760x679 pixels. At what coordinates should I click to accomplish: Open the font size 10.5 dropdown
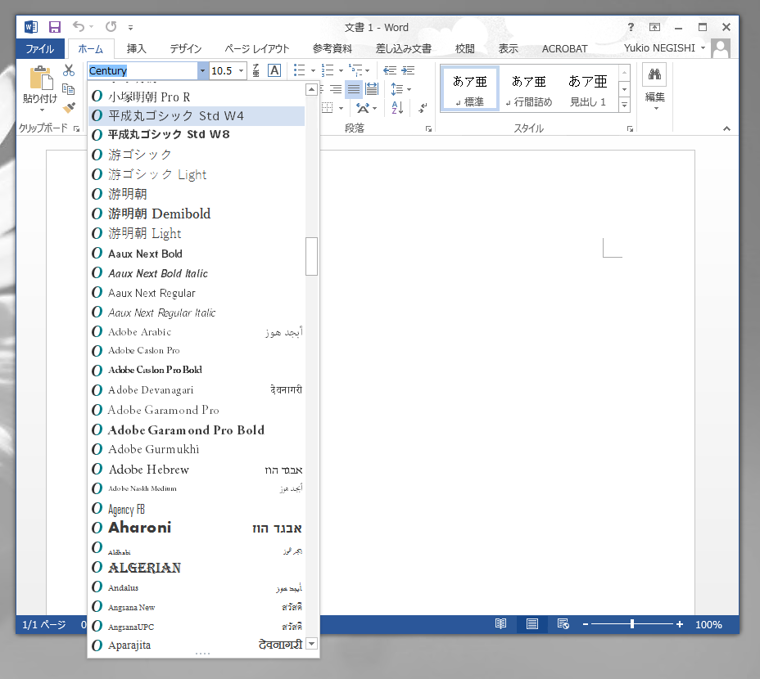tap(241, 71)
